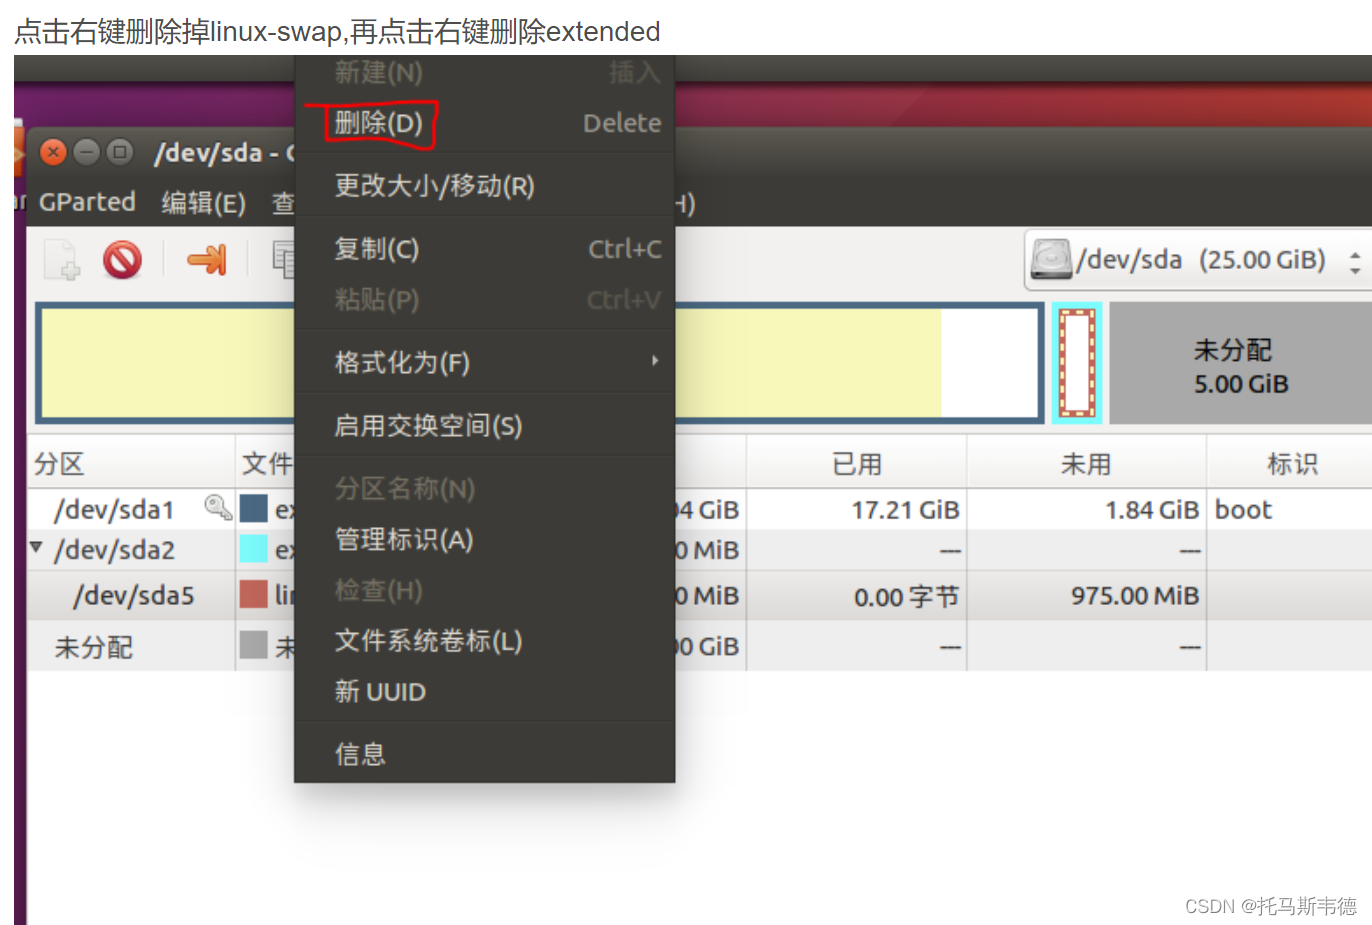Click the 1.84 GiB unused value
This screenshot has height=925, width=1372.
click(x=1152, y=510)
